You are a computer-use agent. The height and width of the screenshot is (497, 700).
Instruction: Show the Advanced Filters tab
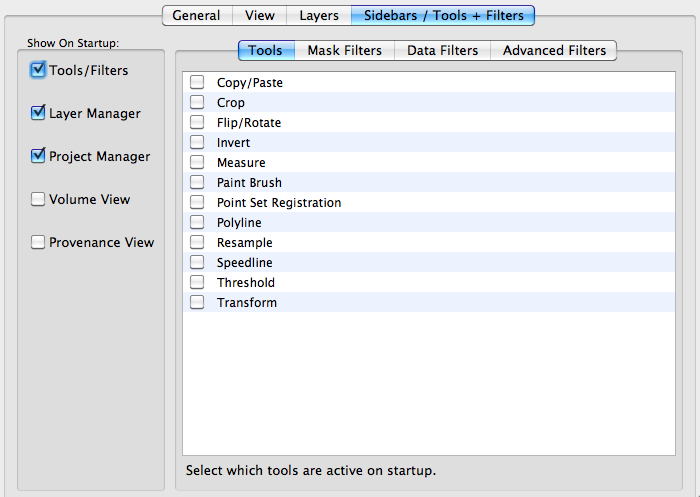554,50
